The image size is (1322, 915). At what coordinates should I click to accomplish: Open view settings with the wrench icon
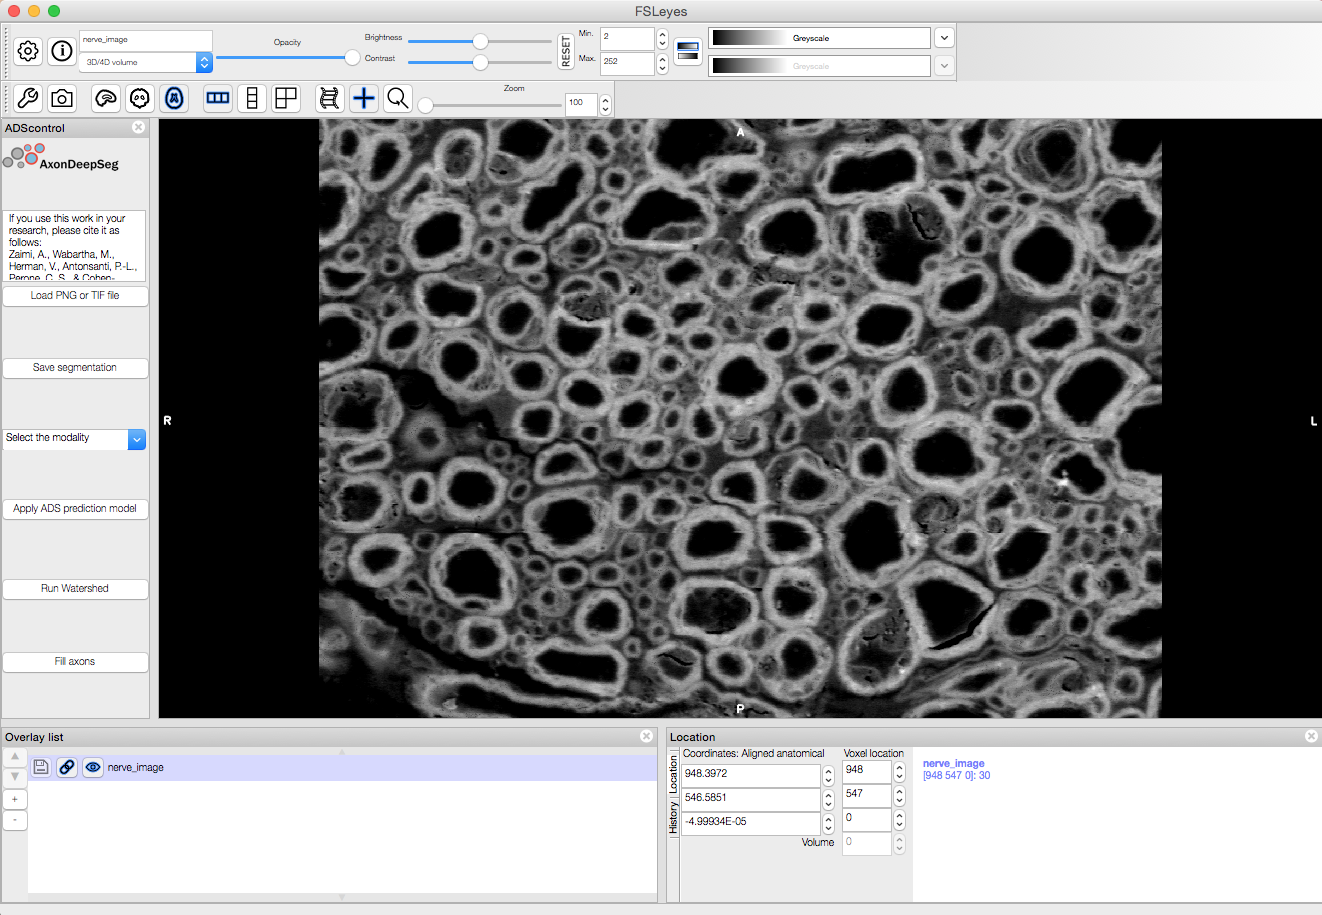tap(28, 98)
